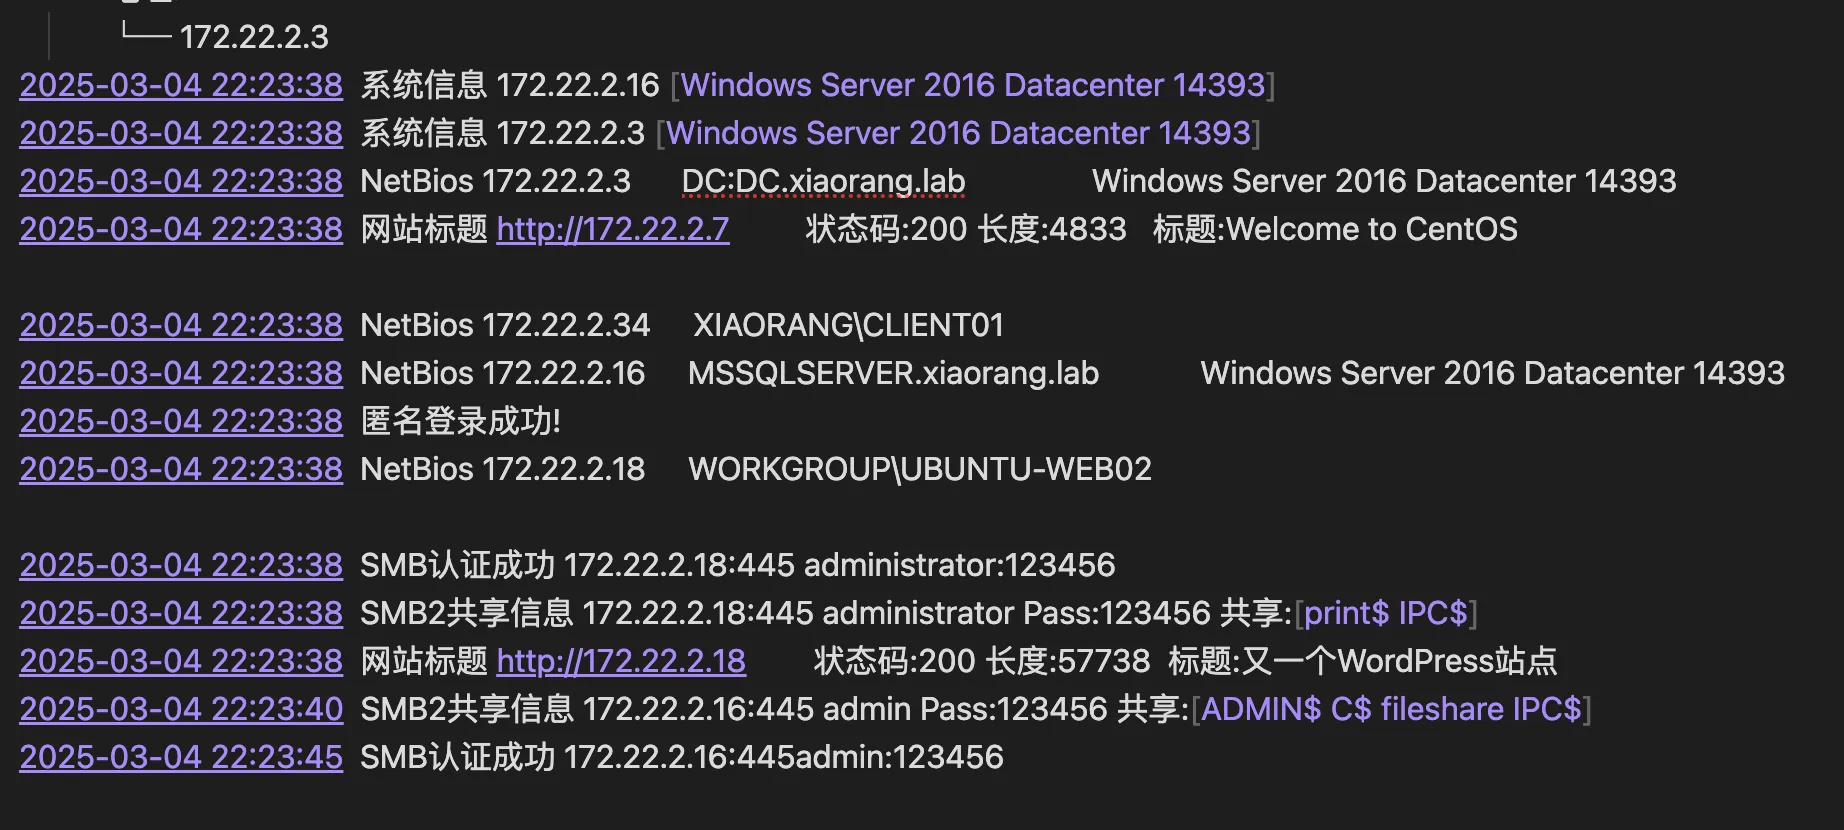This screenshot has height=830, width=1844.
Task: Click timestamp beside 匿名登录成功 line
Action: (x=181, y=421)
